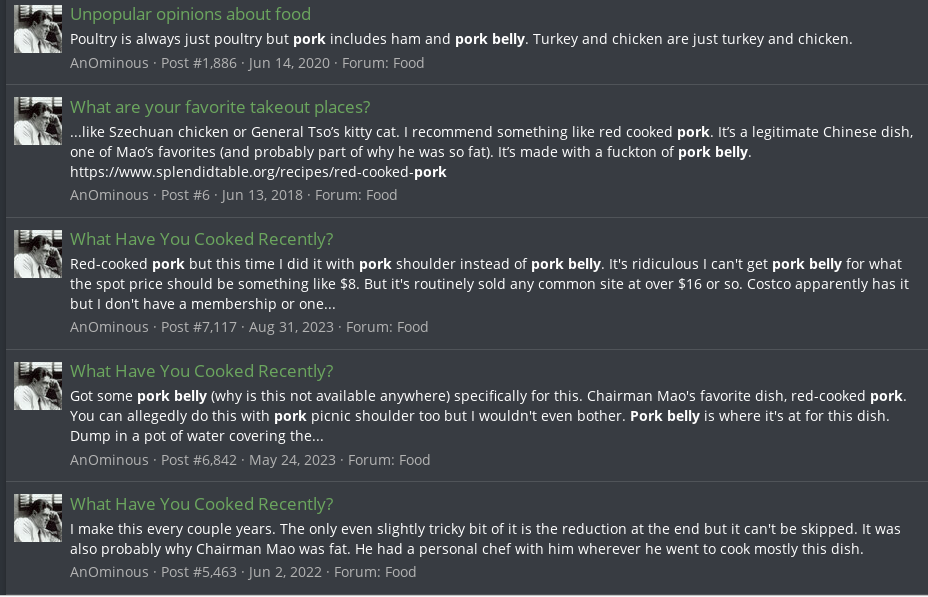The width and height of the screenshot is (928, 597).
Task: Open AnOminous's profile from the Post #1,886 result
Action: (x=109, y=63)
